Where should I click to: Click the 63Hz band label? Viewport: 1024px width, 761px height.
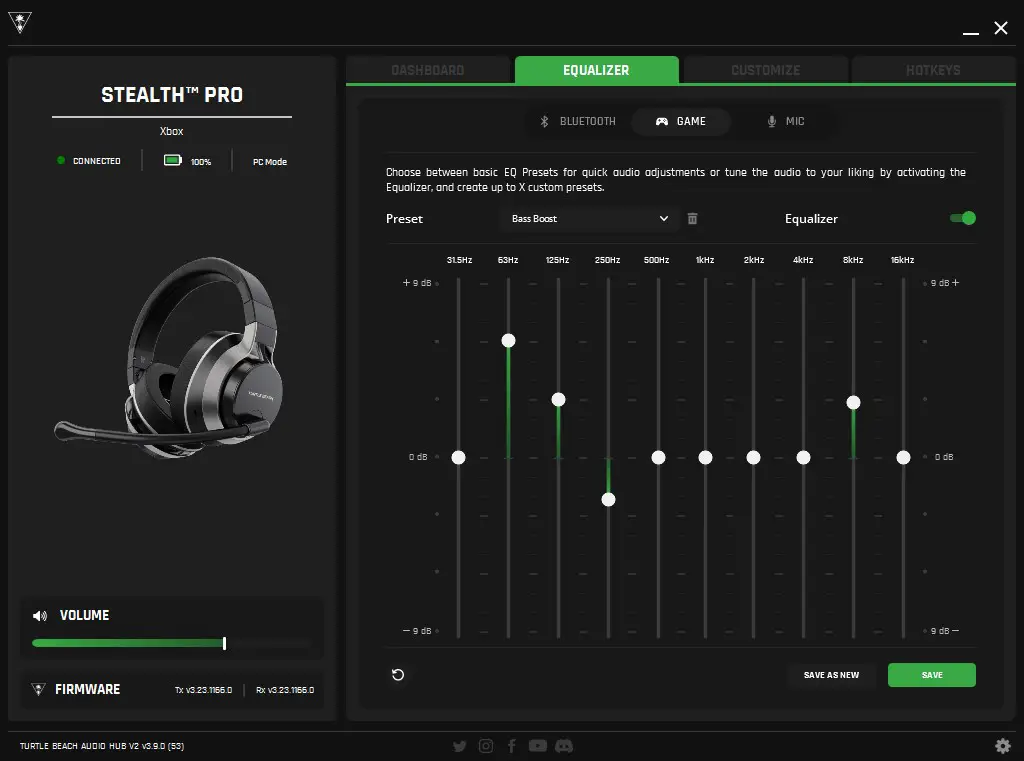(508, 260)
